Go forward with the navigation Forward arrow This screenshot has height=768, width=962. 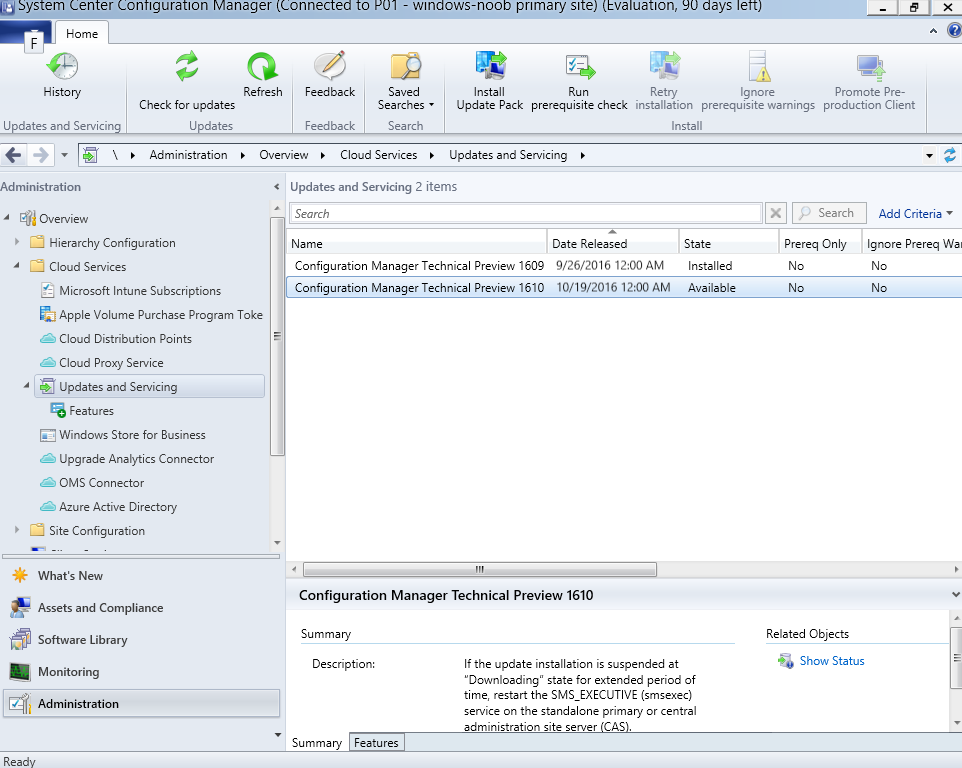(40, 155)
